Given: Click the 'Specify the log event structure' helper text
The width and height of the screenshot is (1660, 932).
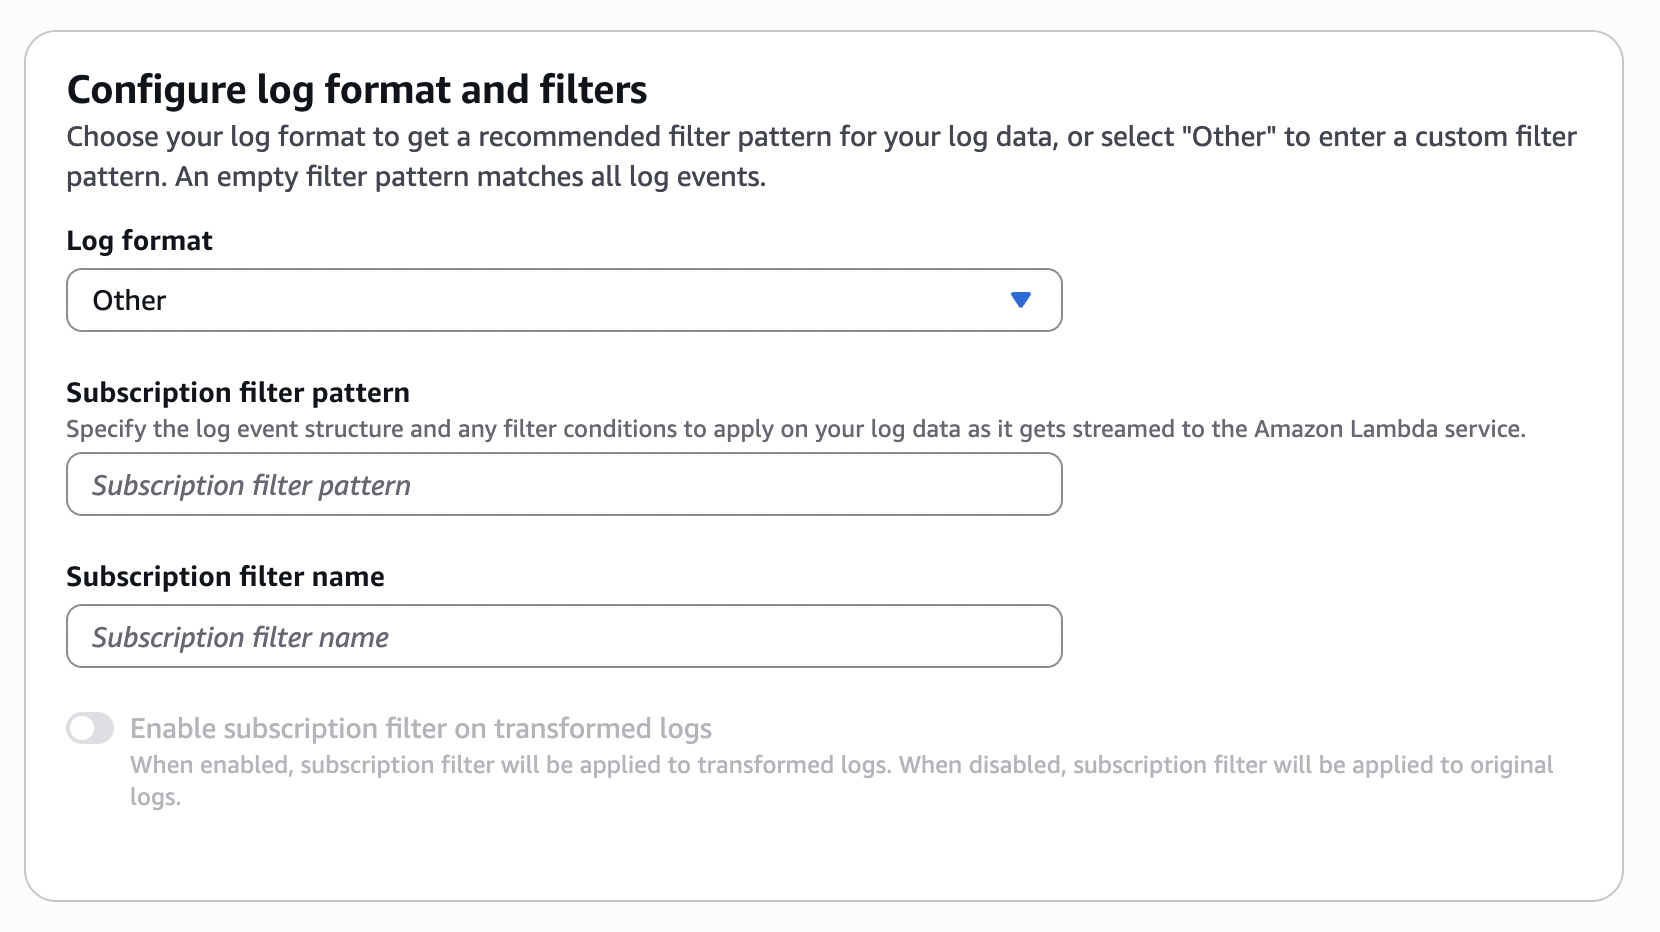Looking at the screenshot, I should pyautogui.click(x=795, y=429).
